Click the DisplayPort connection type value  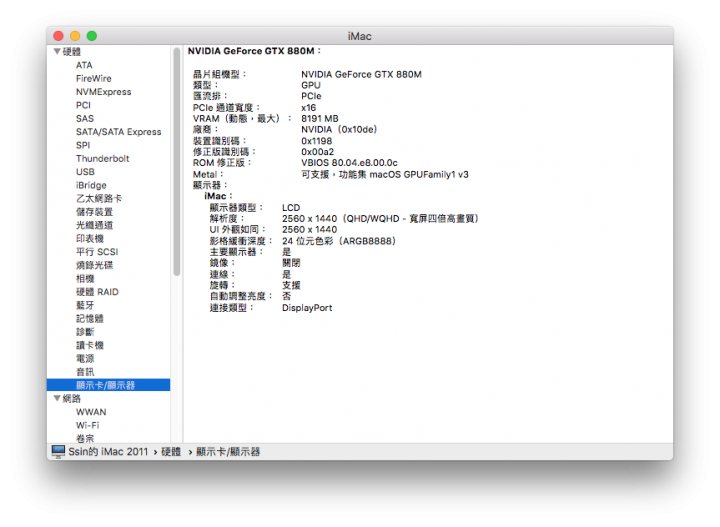307,308
